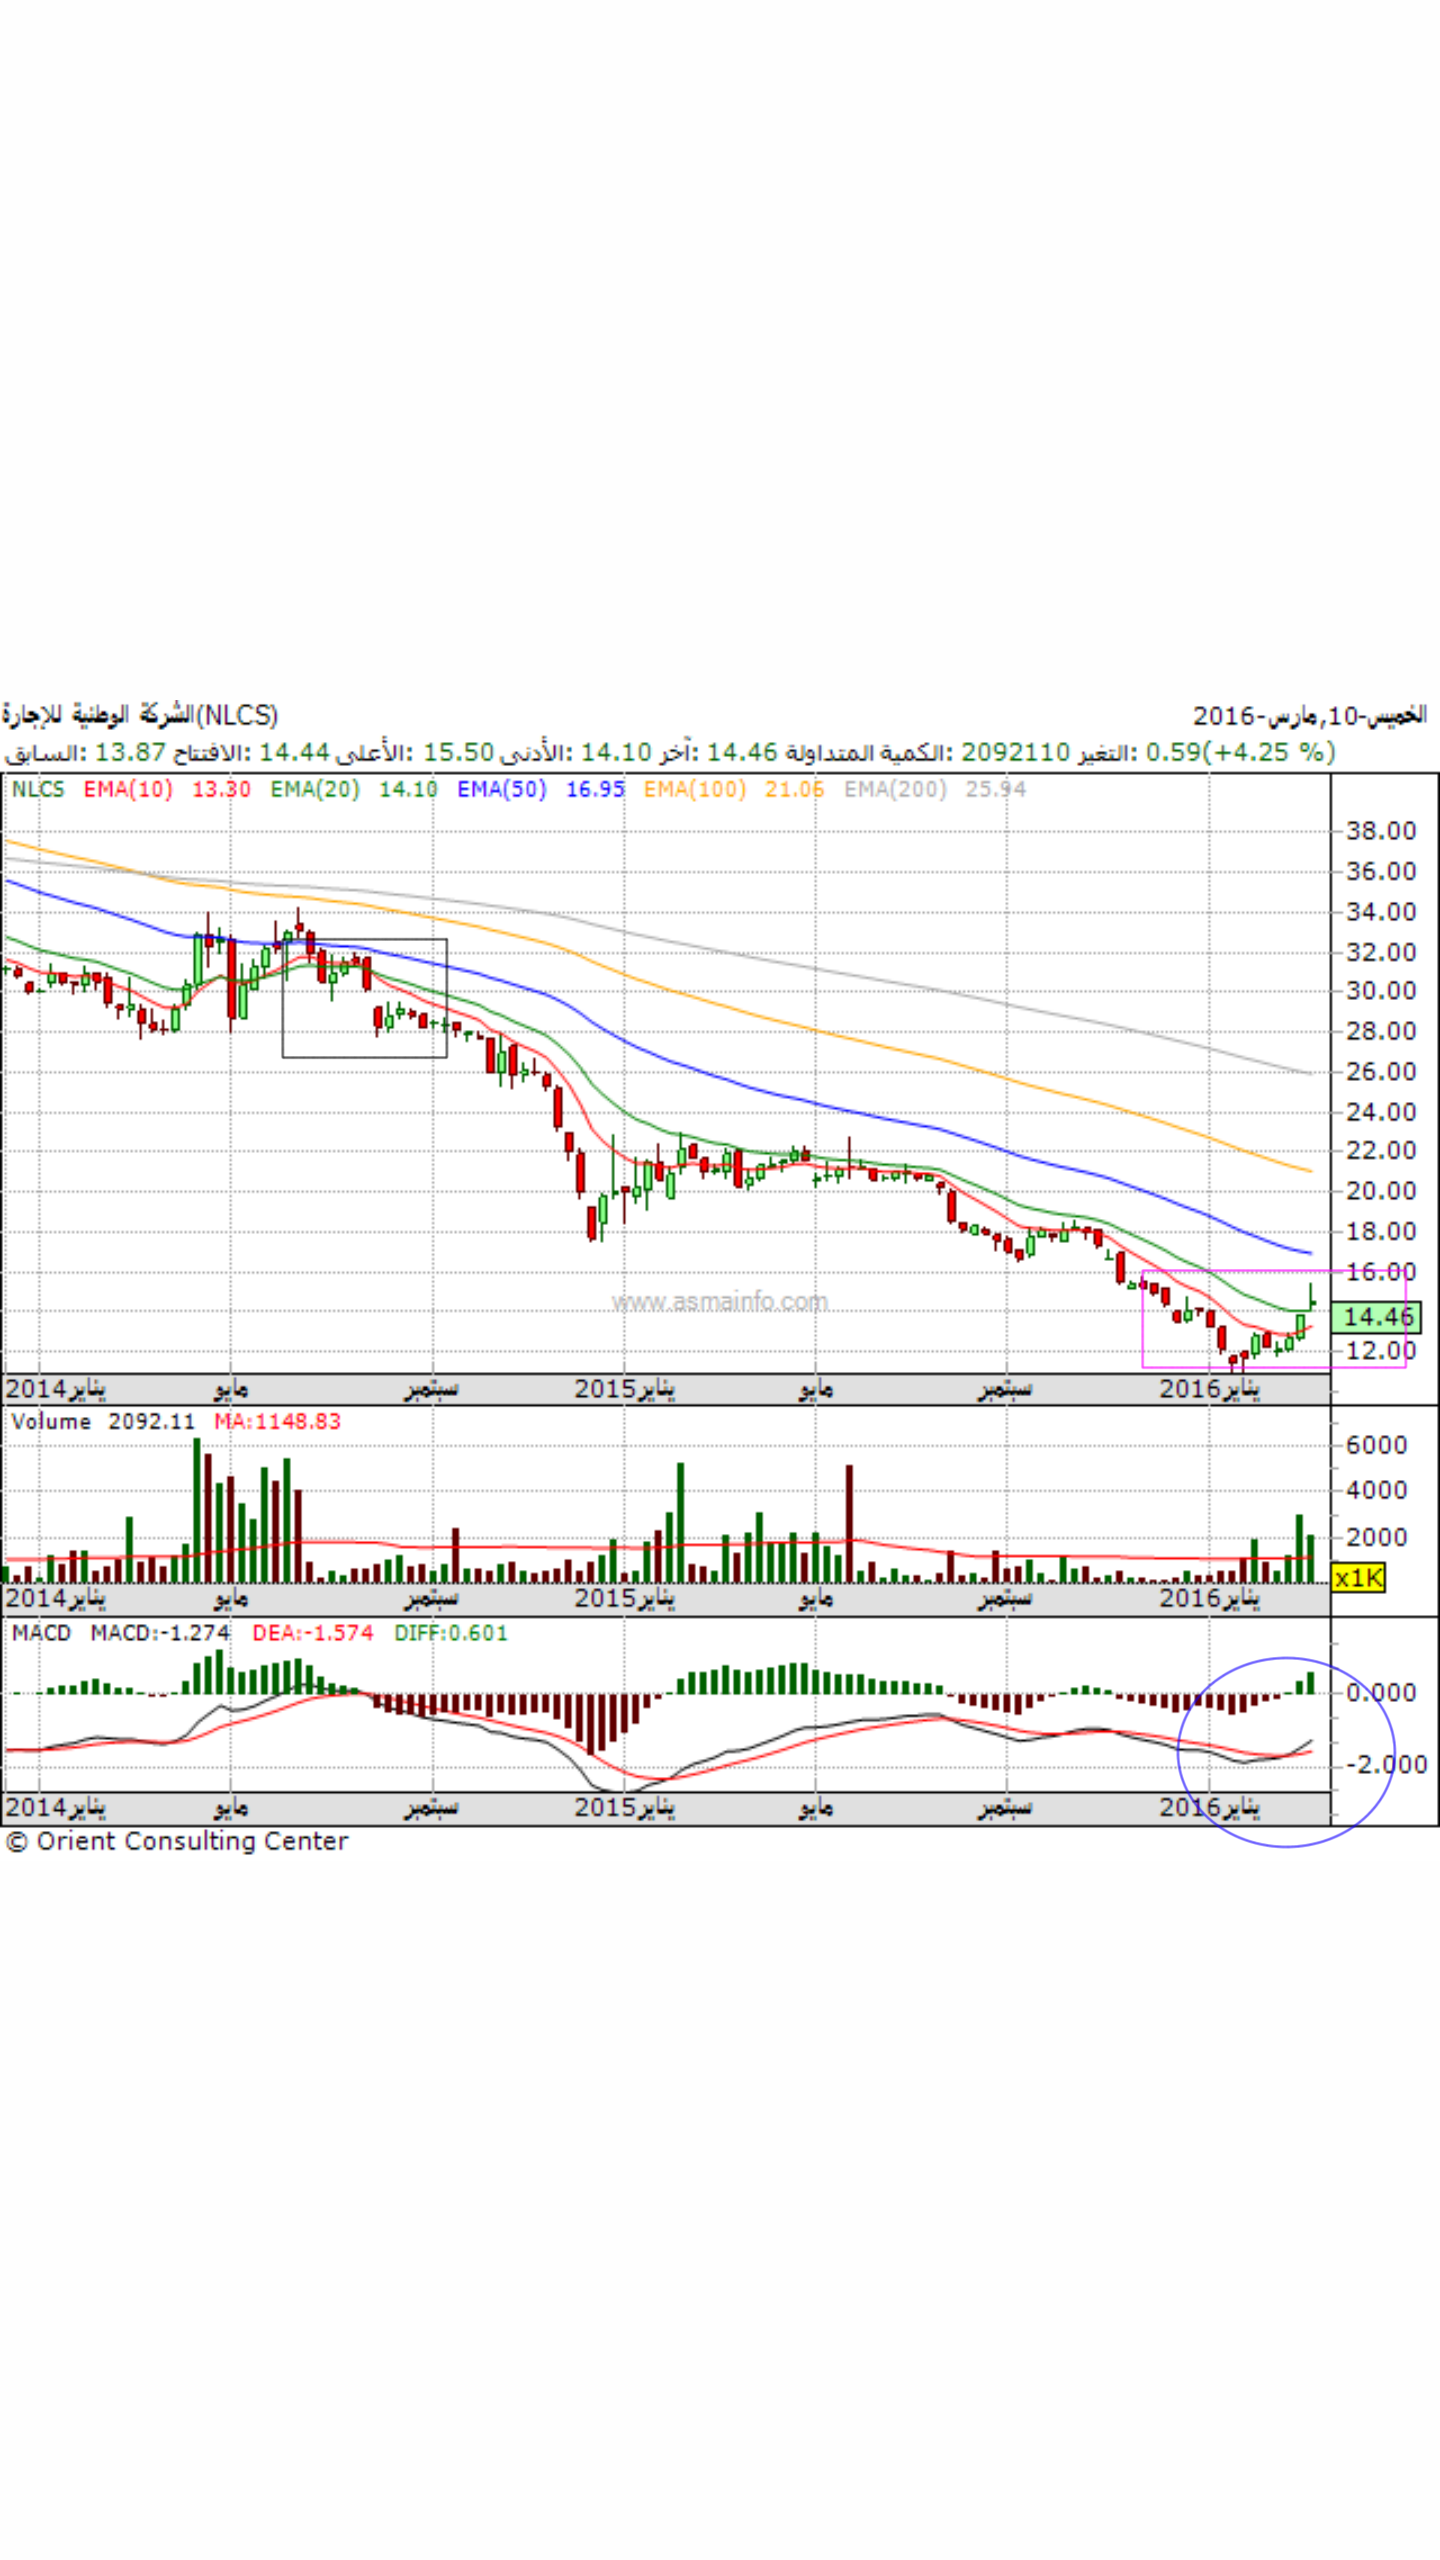Click the EMA(50) value 16.95
The height and width of the screenshot is (2560, 1440).
click(x=595, y=789)
